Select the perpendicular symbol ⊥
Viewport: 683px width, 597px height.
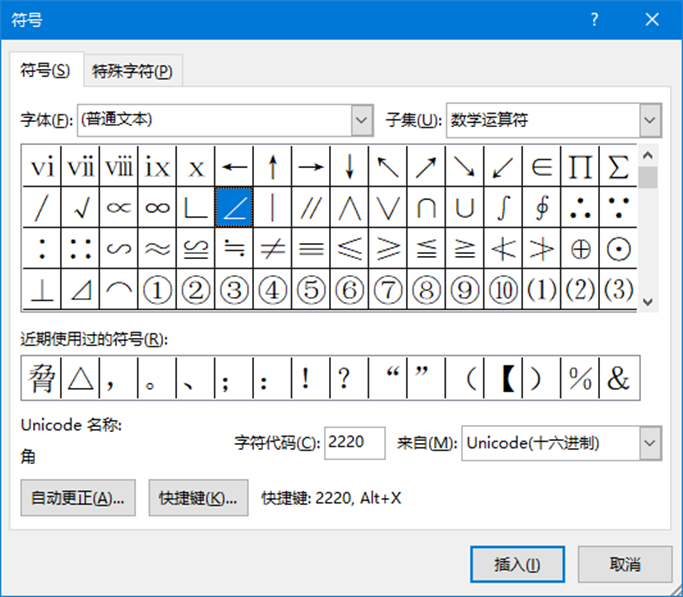click(x=41, y=290)
